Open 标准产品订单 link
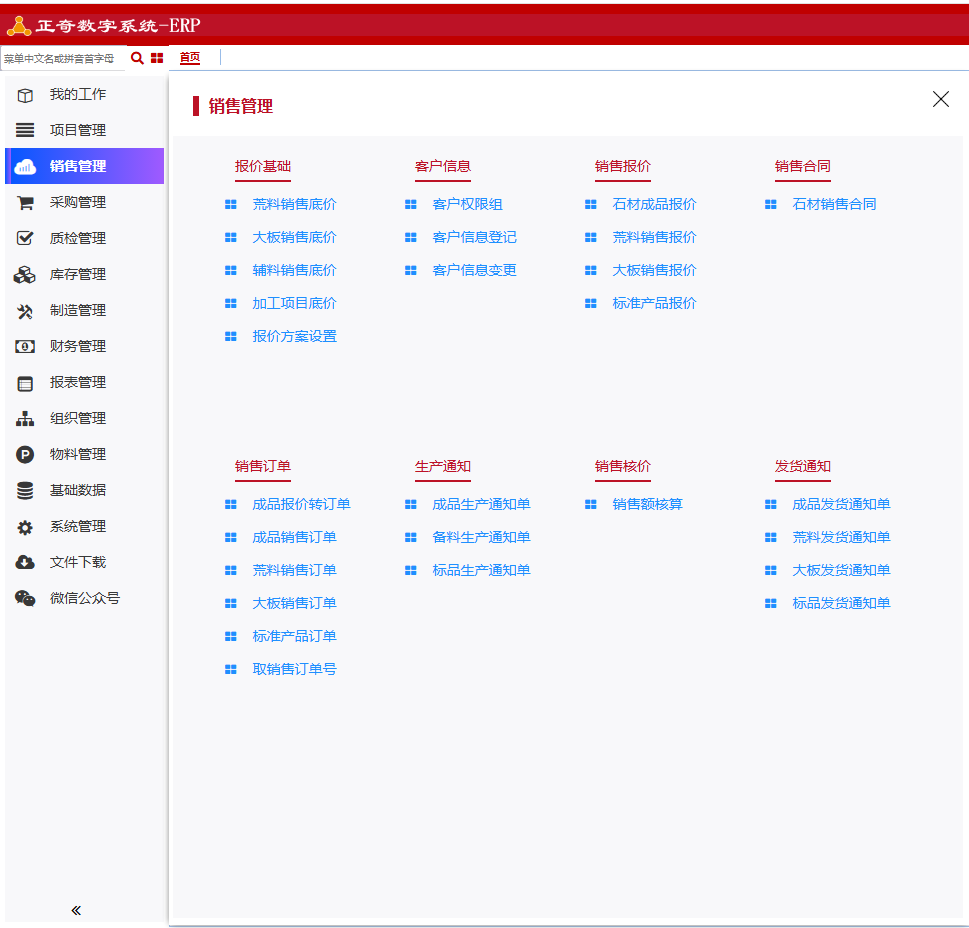Screen dimensions: 969x928 [x=294, y=636]
